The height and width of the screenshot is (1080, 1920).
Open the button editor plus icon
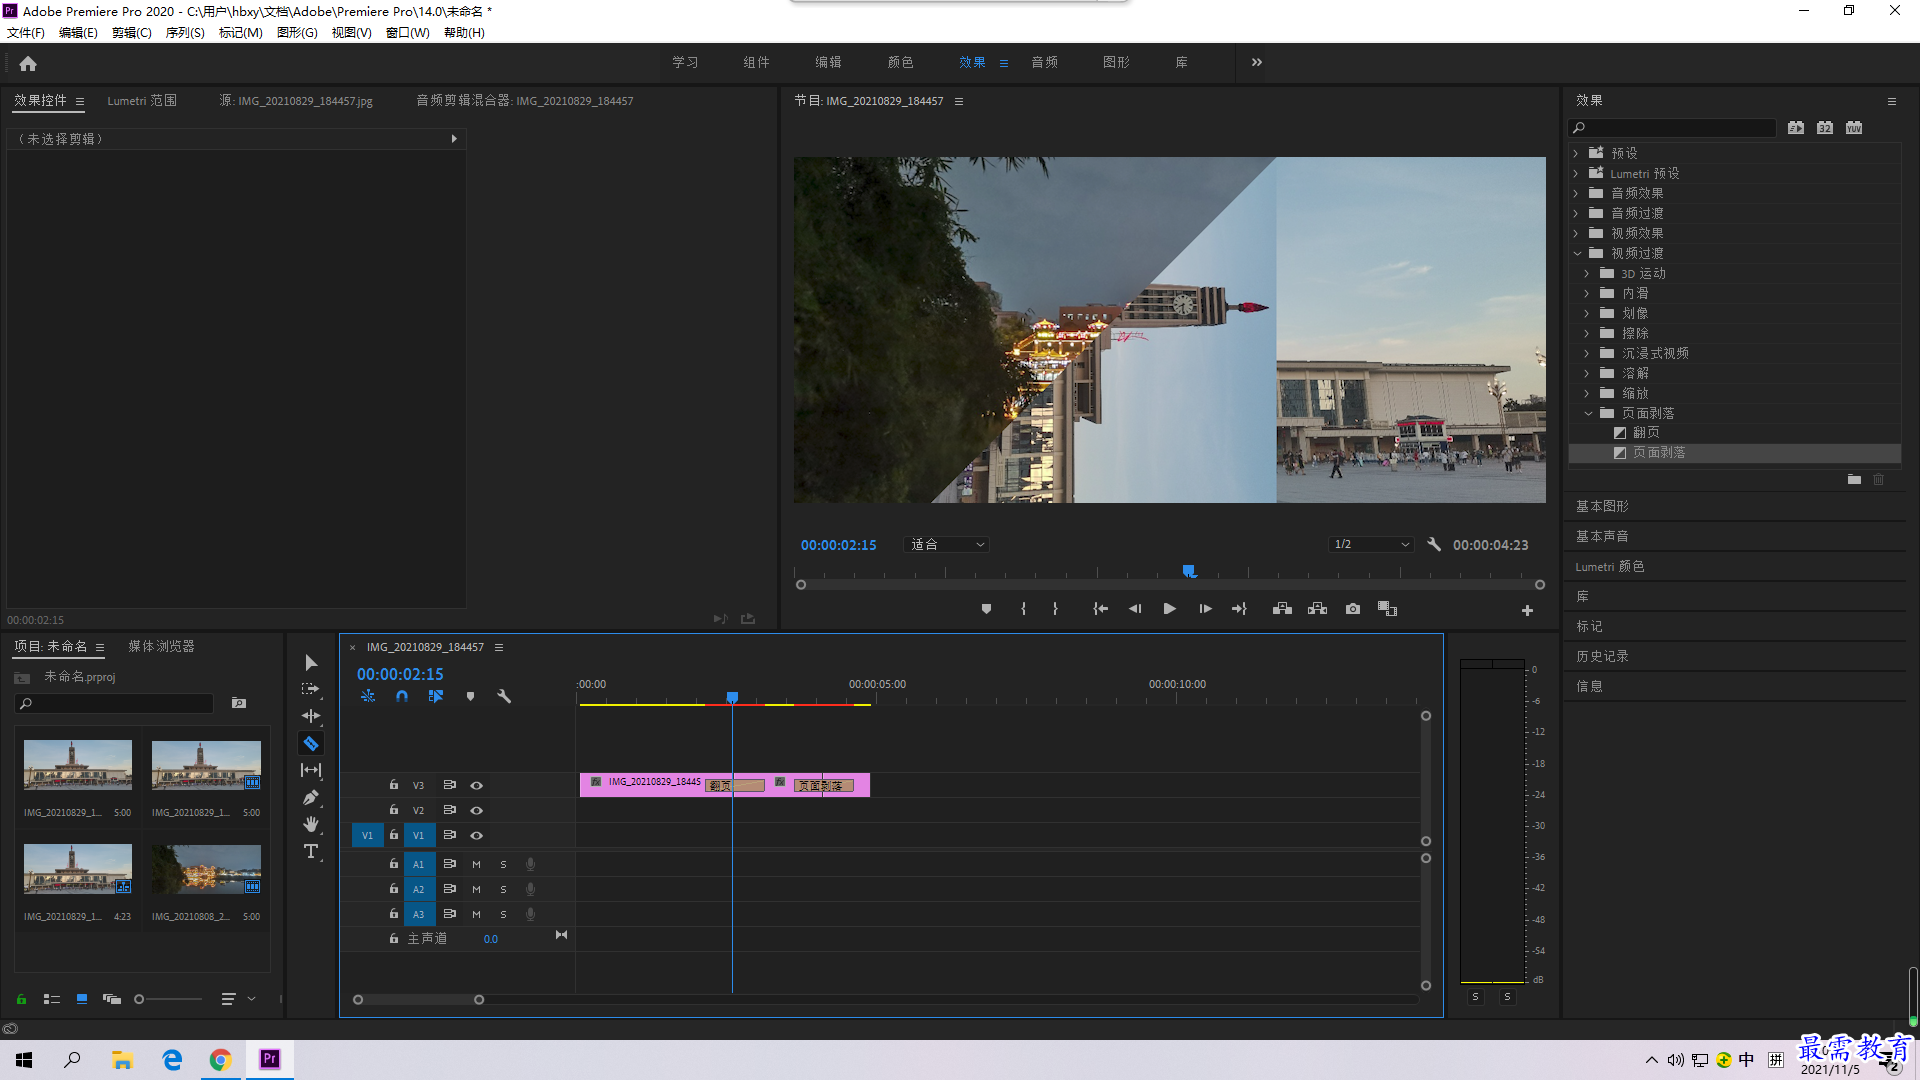click(1527, 610)
